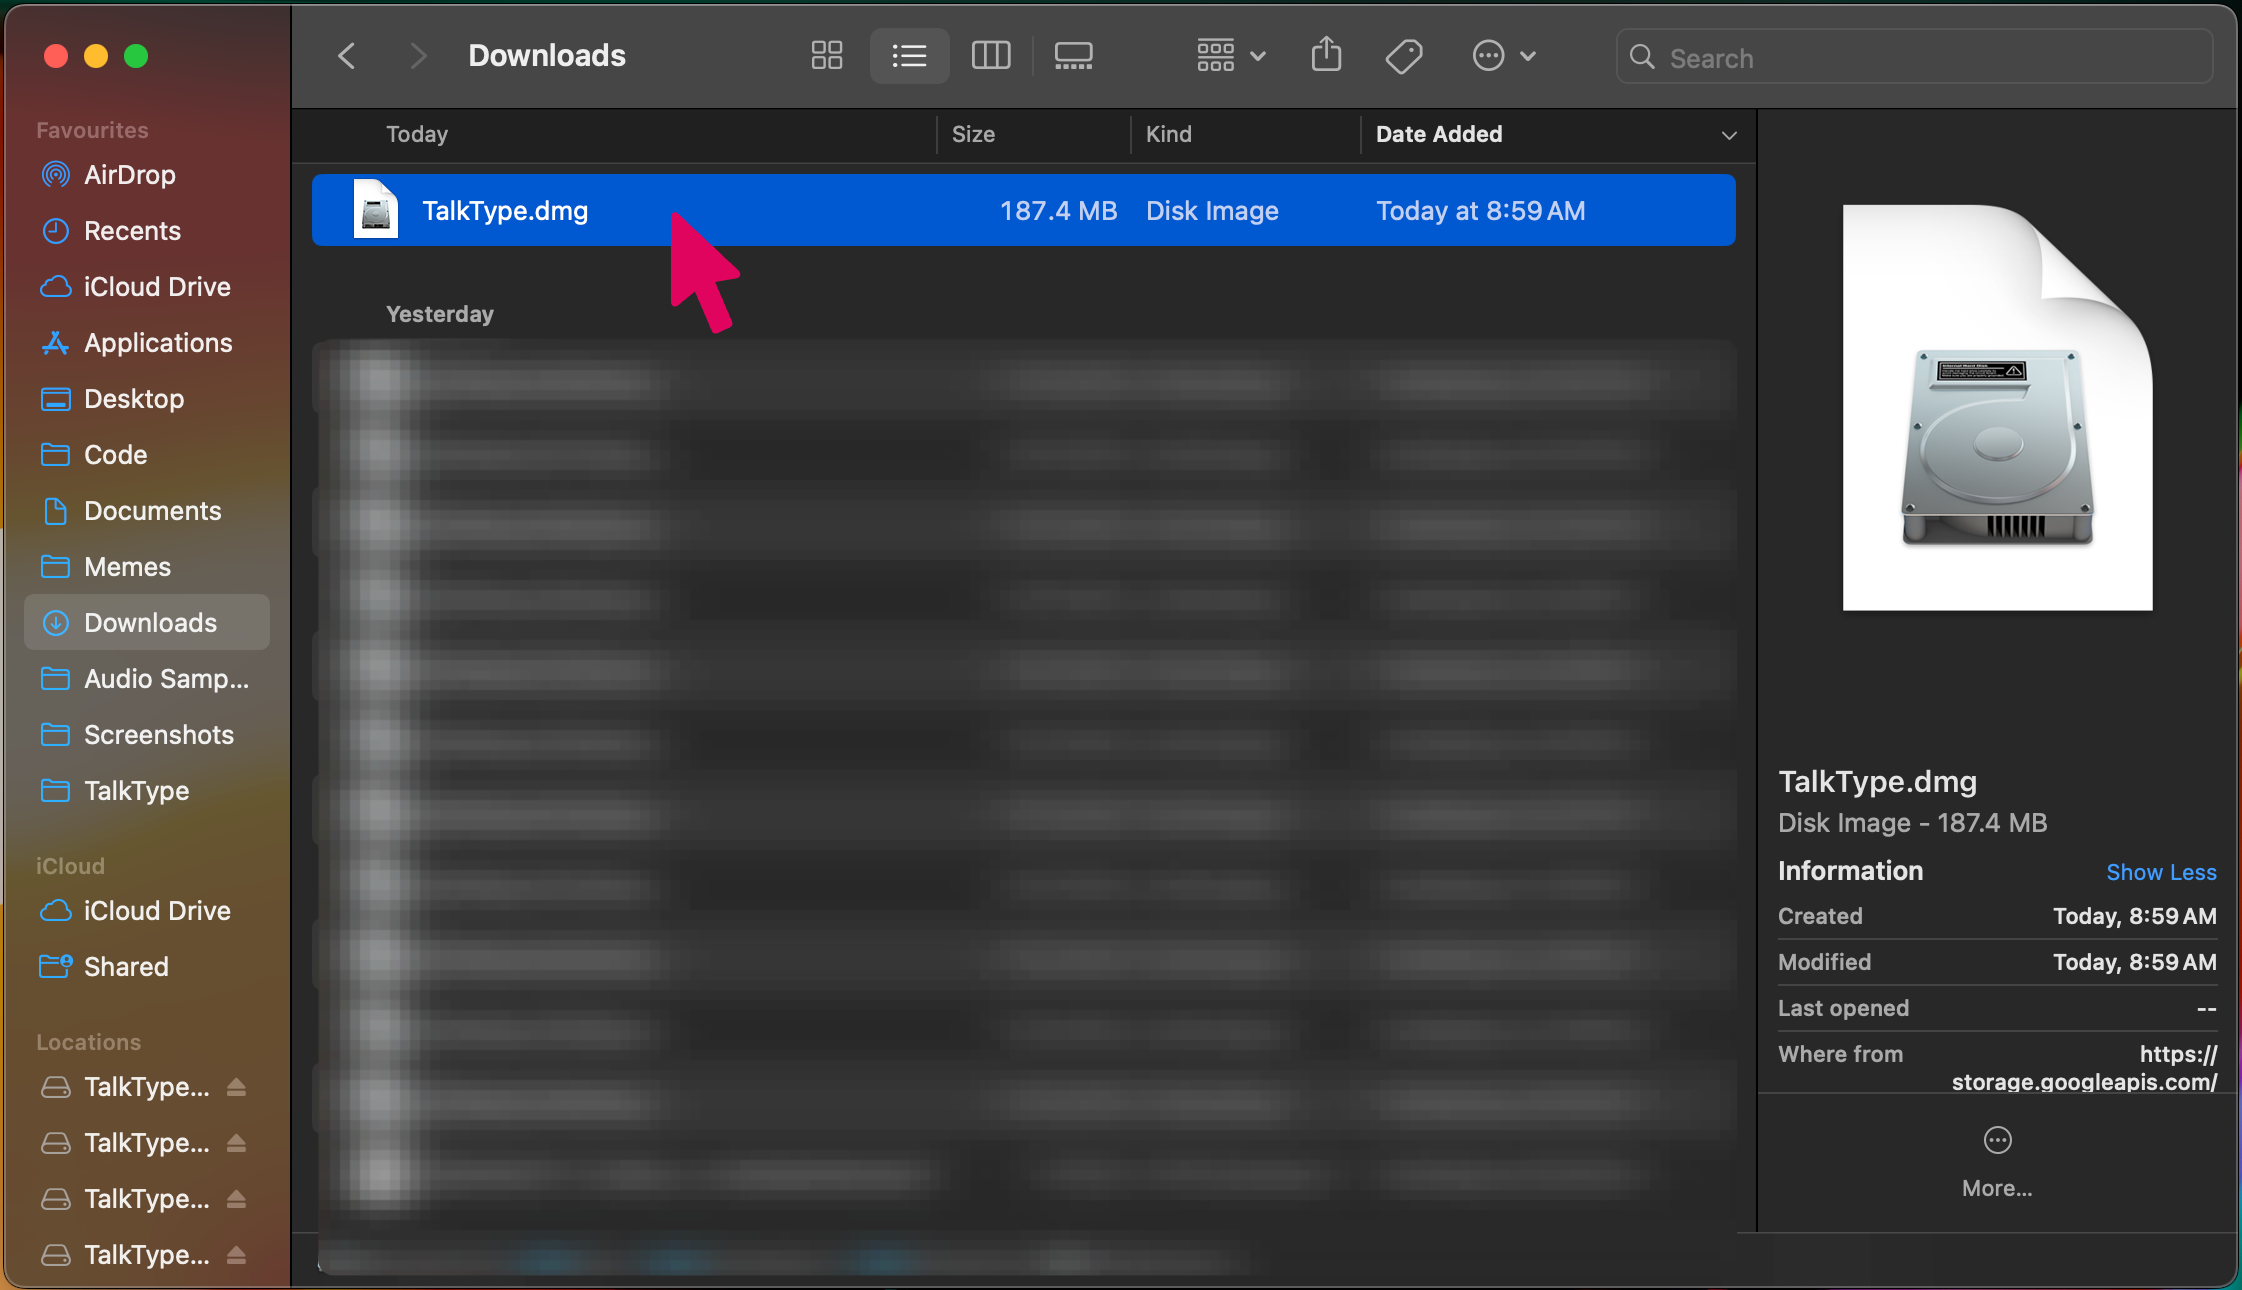Open the TalkType folder in sidebar
This screenshot has height=1290, width=2242.
147,791
